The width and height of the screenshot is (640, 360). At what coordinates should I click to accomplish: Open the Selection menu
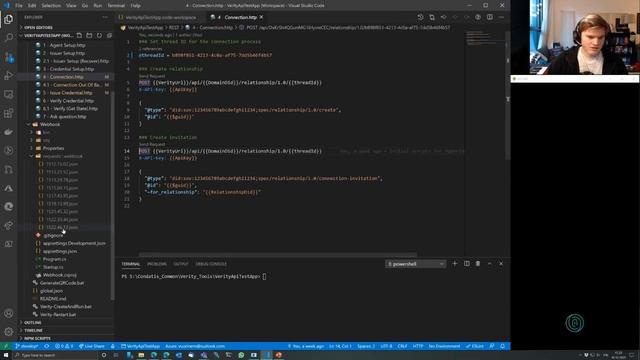pos(51,6)
